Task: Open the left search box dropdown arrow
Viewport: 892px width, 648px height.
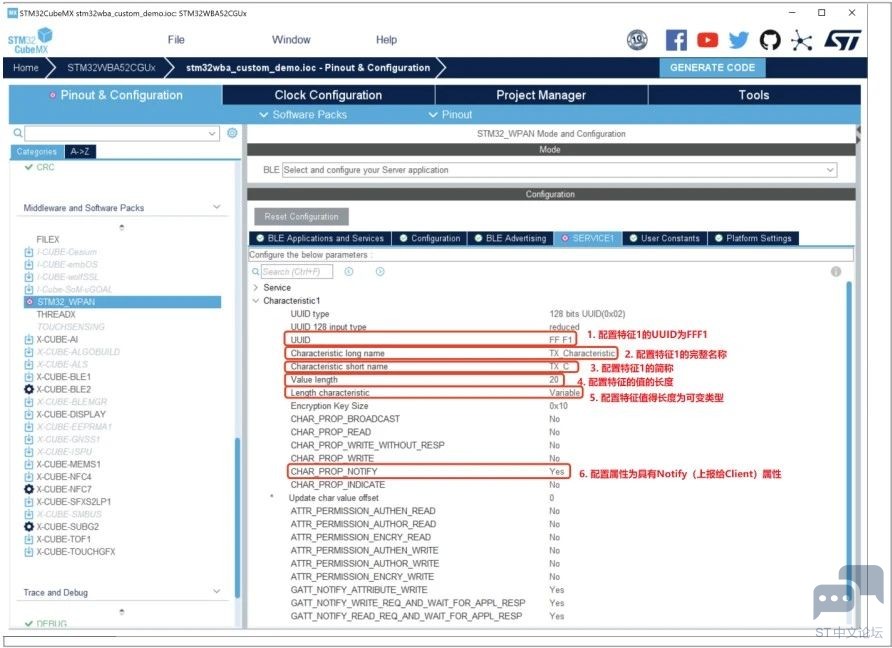Action: (212, 133)
